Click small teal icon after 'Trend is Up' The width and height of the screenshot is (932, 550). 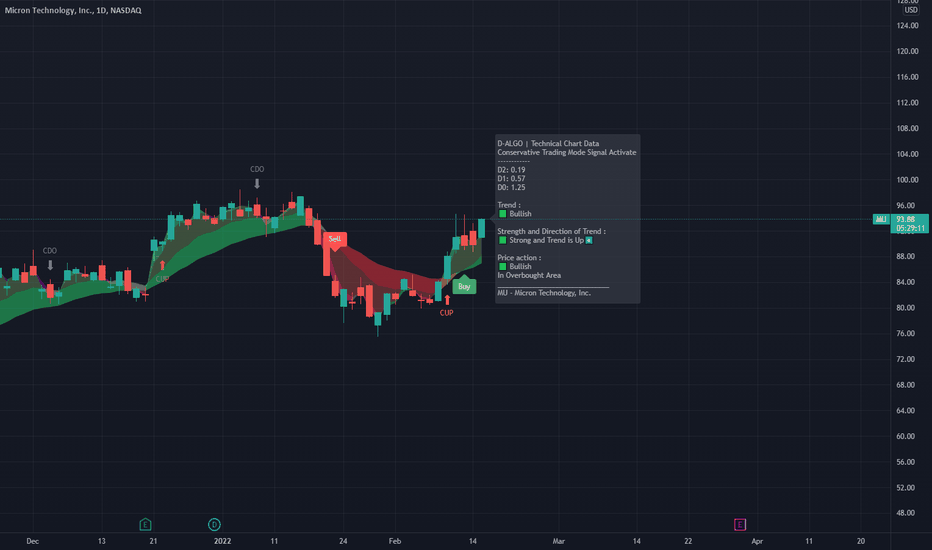[589, 240]
